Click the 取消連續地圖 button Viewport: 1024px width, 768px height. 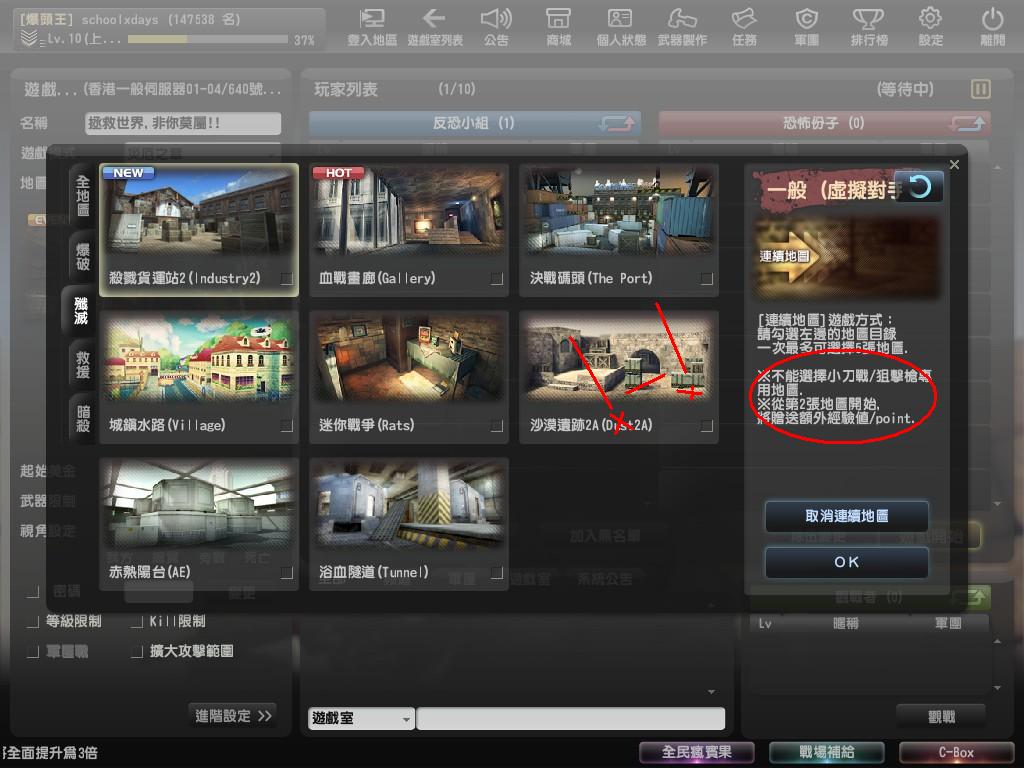point(846,517)
